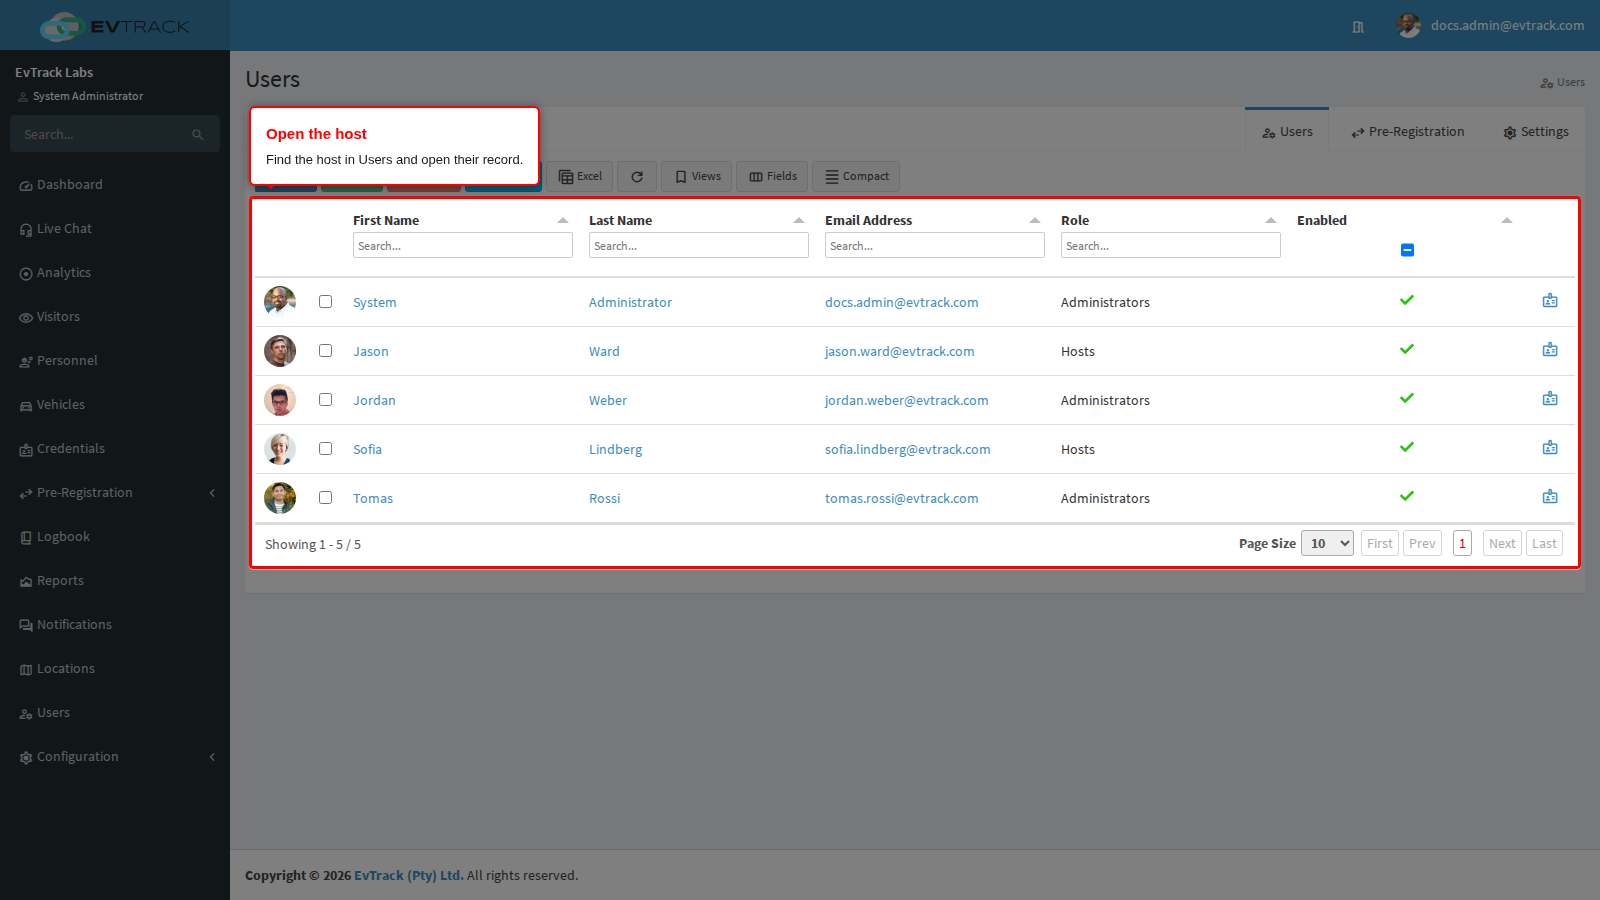Go to page 1 in pagination

1462,543
